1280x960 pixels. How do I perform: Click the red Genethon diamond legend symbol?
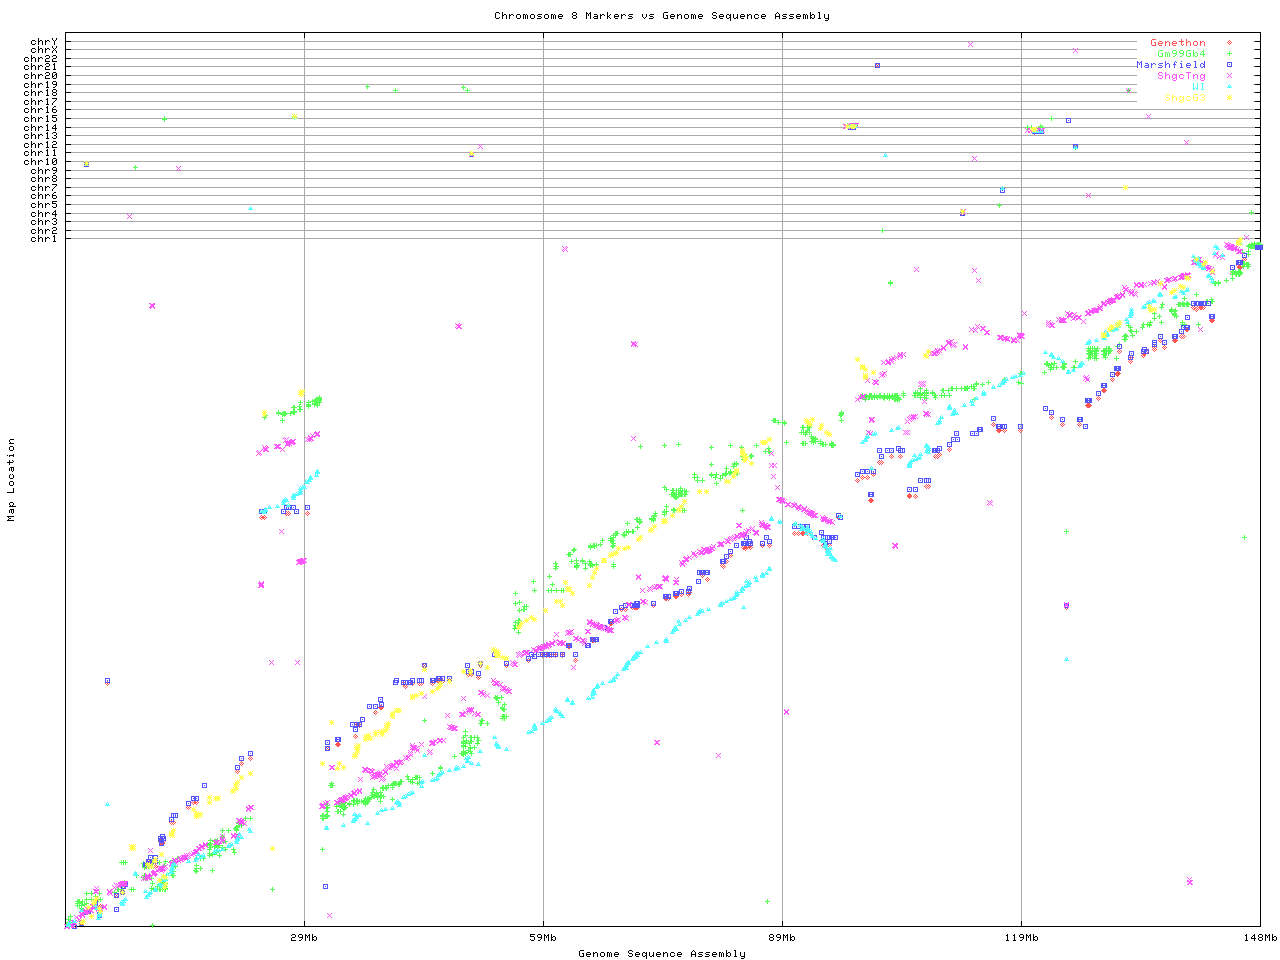pos(1229,43)
